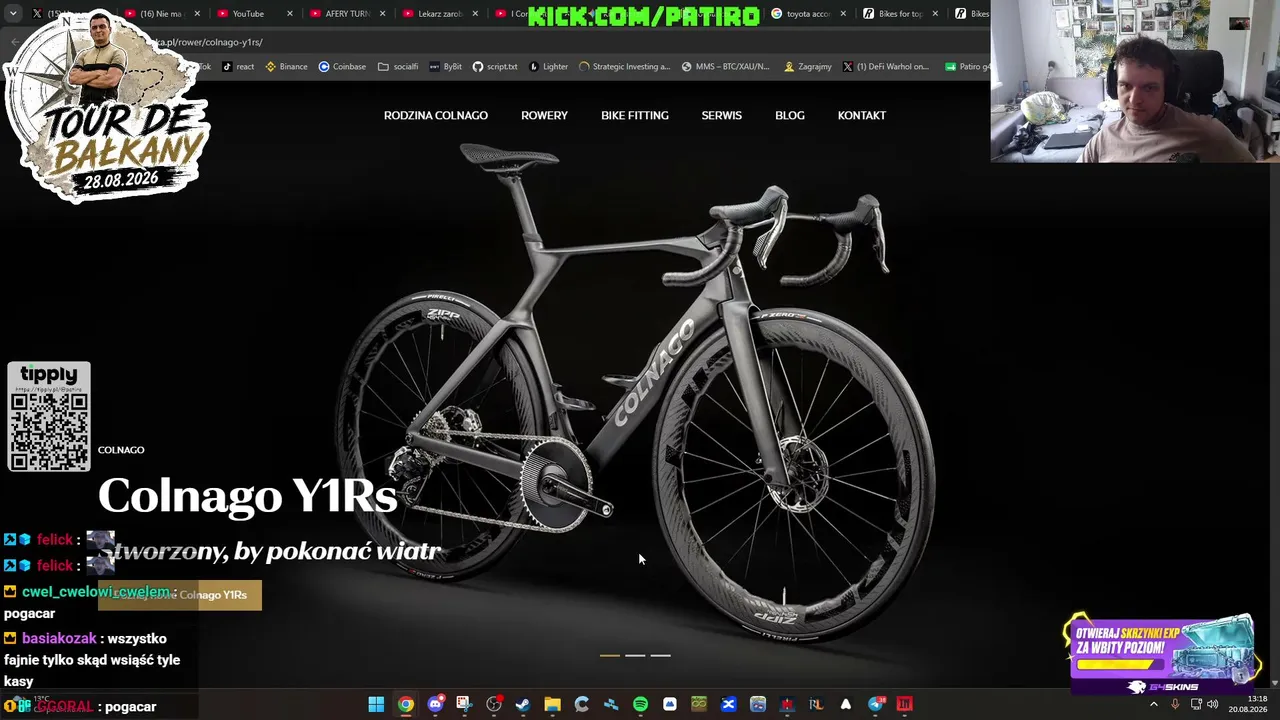
Task: Open the KONTAKT page
Action: [x=862, y=115]
